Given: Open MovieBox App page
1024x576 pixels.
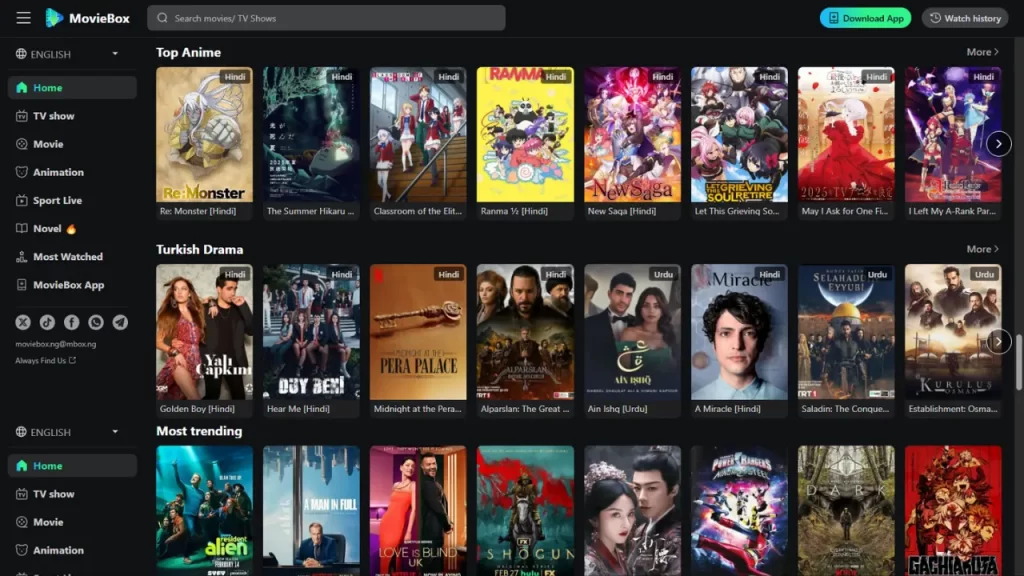Looking at the screenshot, I should pyautogui.click(x=72, y=285).
